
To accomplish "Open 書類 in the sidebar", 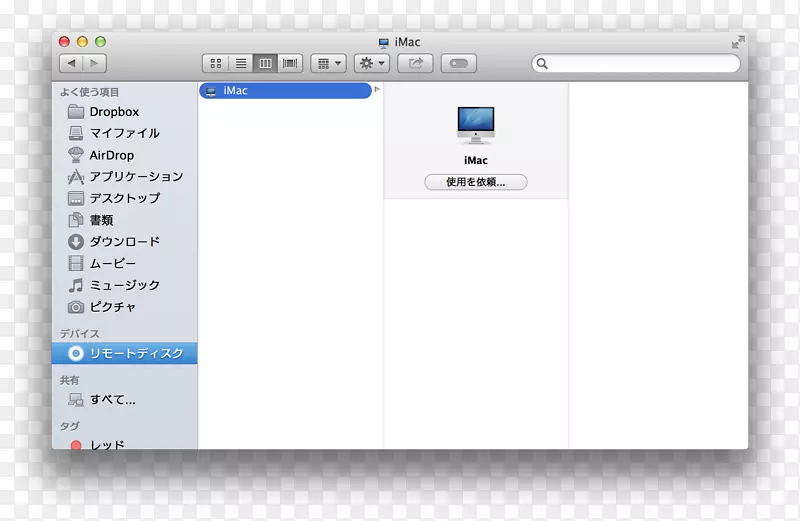I will (x=124, y=220).
